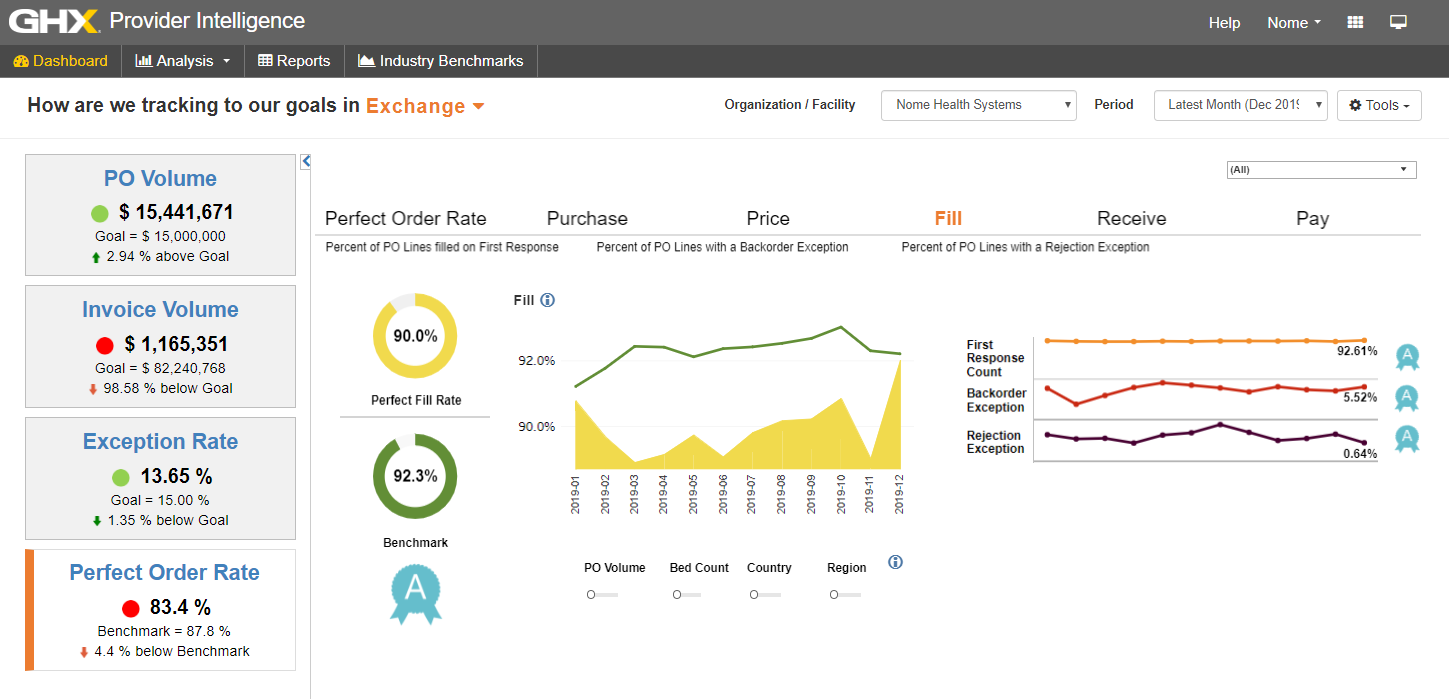The height and width of the screenshot is (699, 1449).
Task: Open the Organization / Facility dropdown
Action: [x=978, y=105]
